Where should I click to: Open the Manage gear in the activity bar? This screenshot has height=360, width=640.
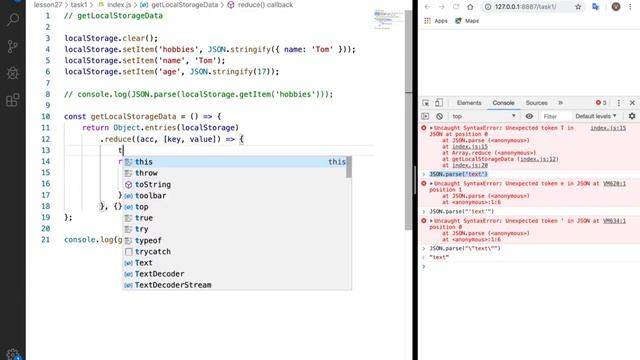click(x=13, y=354)
